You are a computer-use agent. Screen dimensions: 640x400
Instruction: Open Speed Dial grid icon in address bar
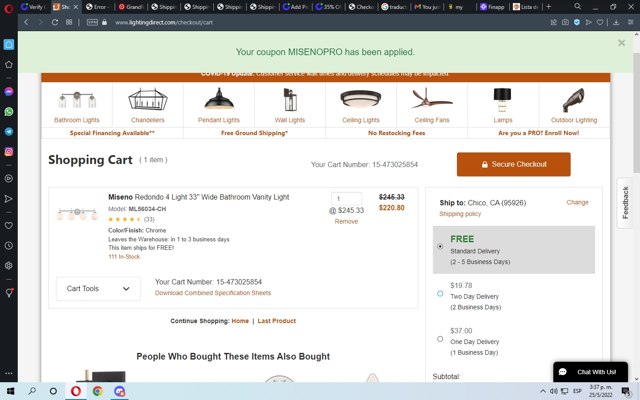69,22
